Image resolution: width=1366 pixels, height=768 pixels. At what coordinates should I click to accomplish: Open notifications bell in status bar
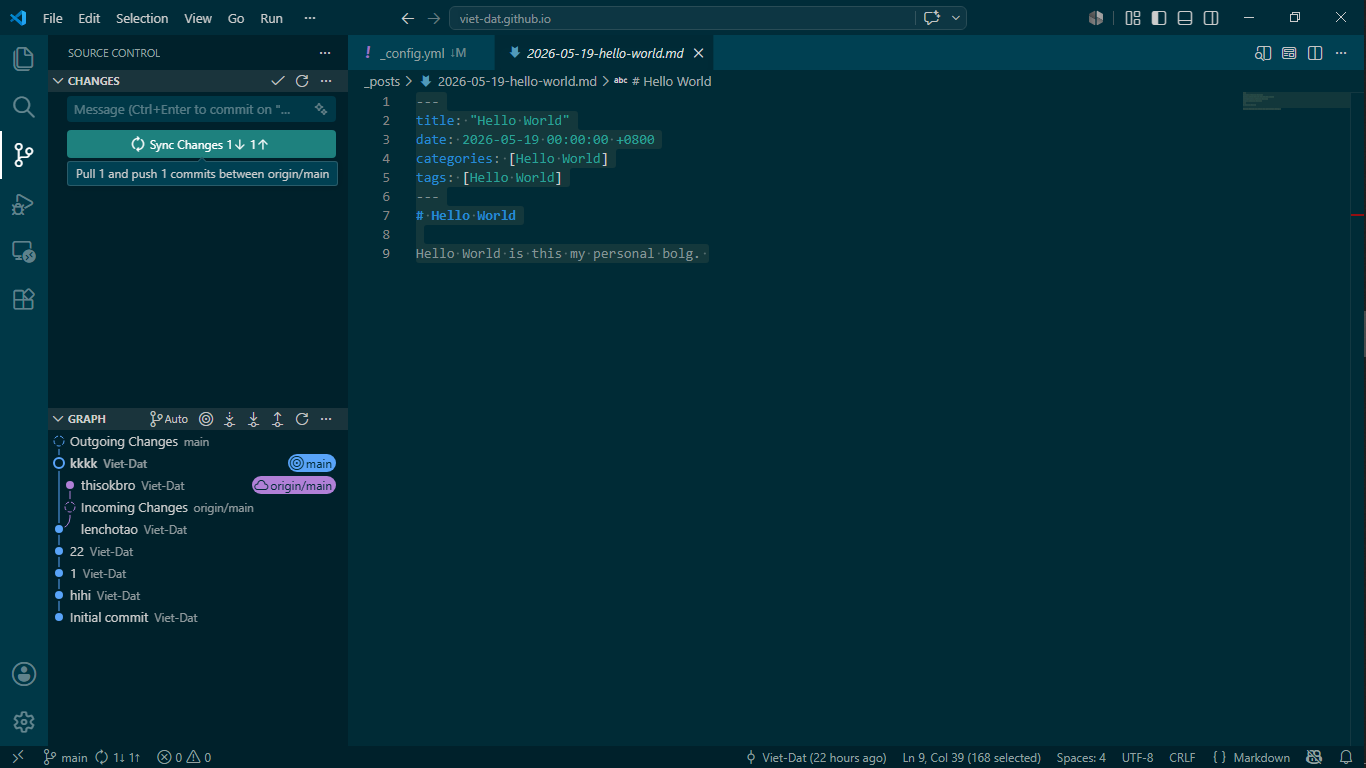(x=1345, y=758)
